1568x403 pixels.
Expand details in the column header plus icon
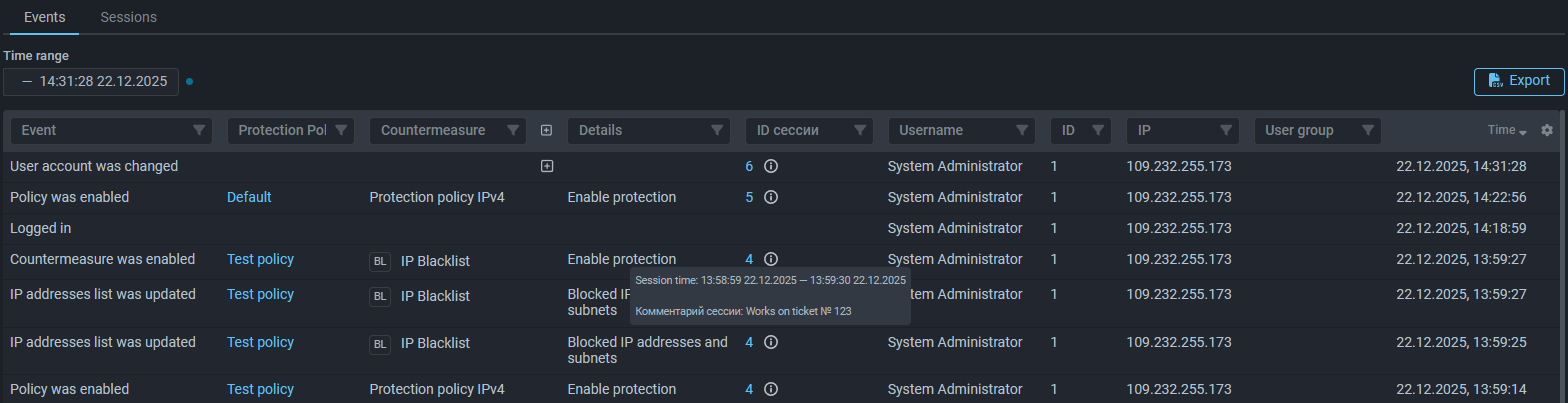coord(546,131)
